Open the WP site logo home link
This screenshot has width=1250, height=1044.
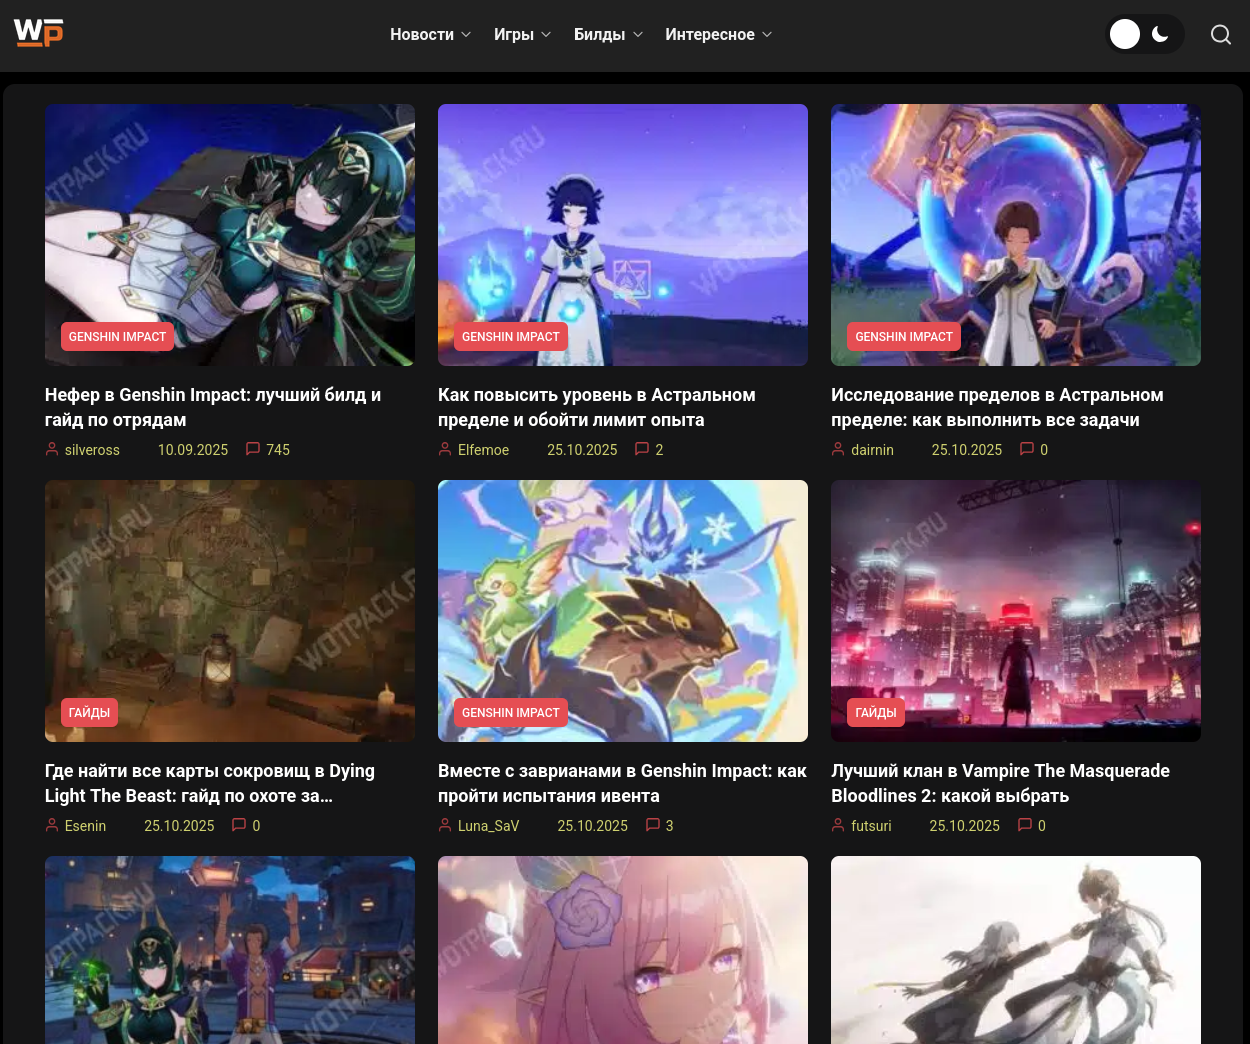pyautogui.click(x=38, y=33)
